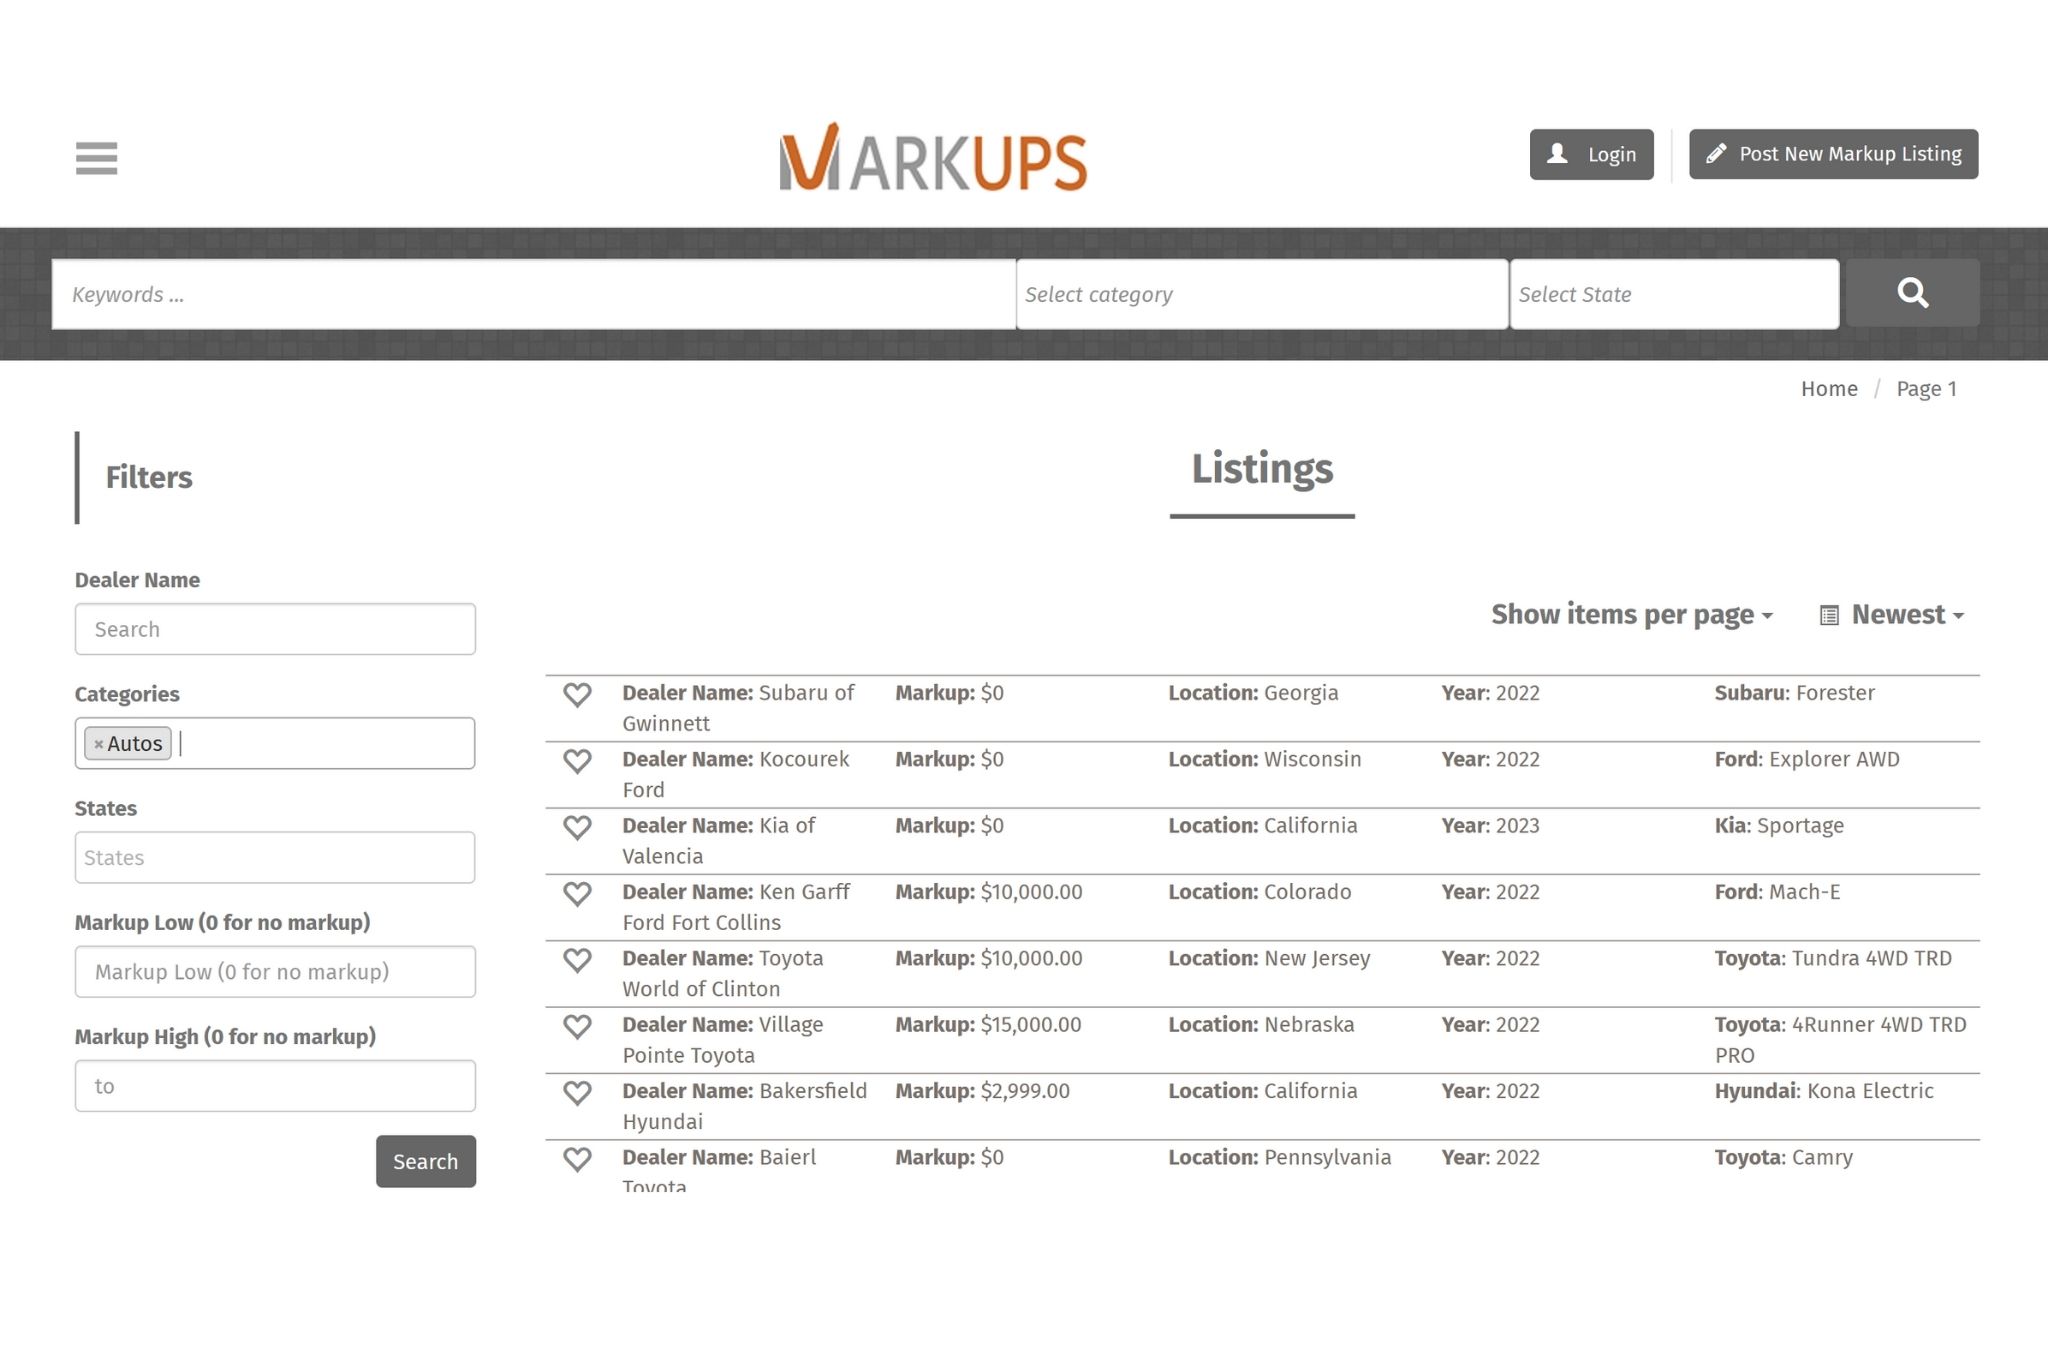2048x1366 pixels.
Task: Open the Select State dropdown
Action: coord(1673,294)
